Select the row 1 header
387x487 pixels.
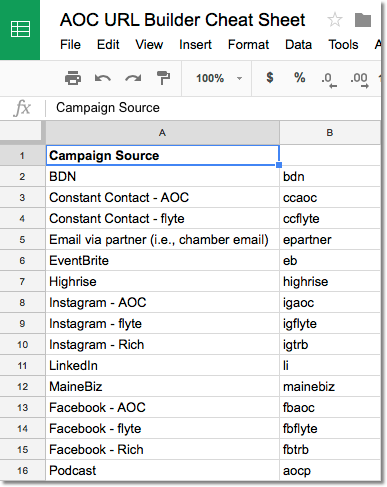pyautogui.click(x=22, y=155)
